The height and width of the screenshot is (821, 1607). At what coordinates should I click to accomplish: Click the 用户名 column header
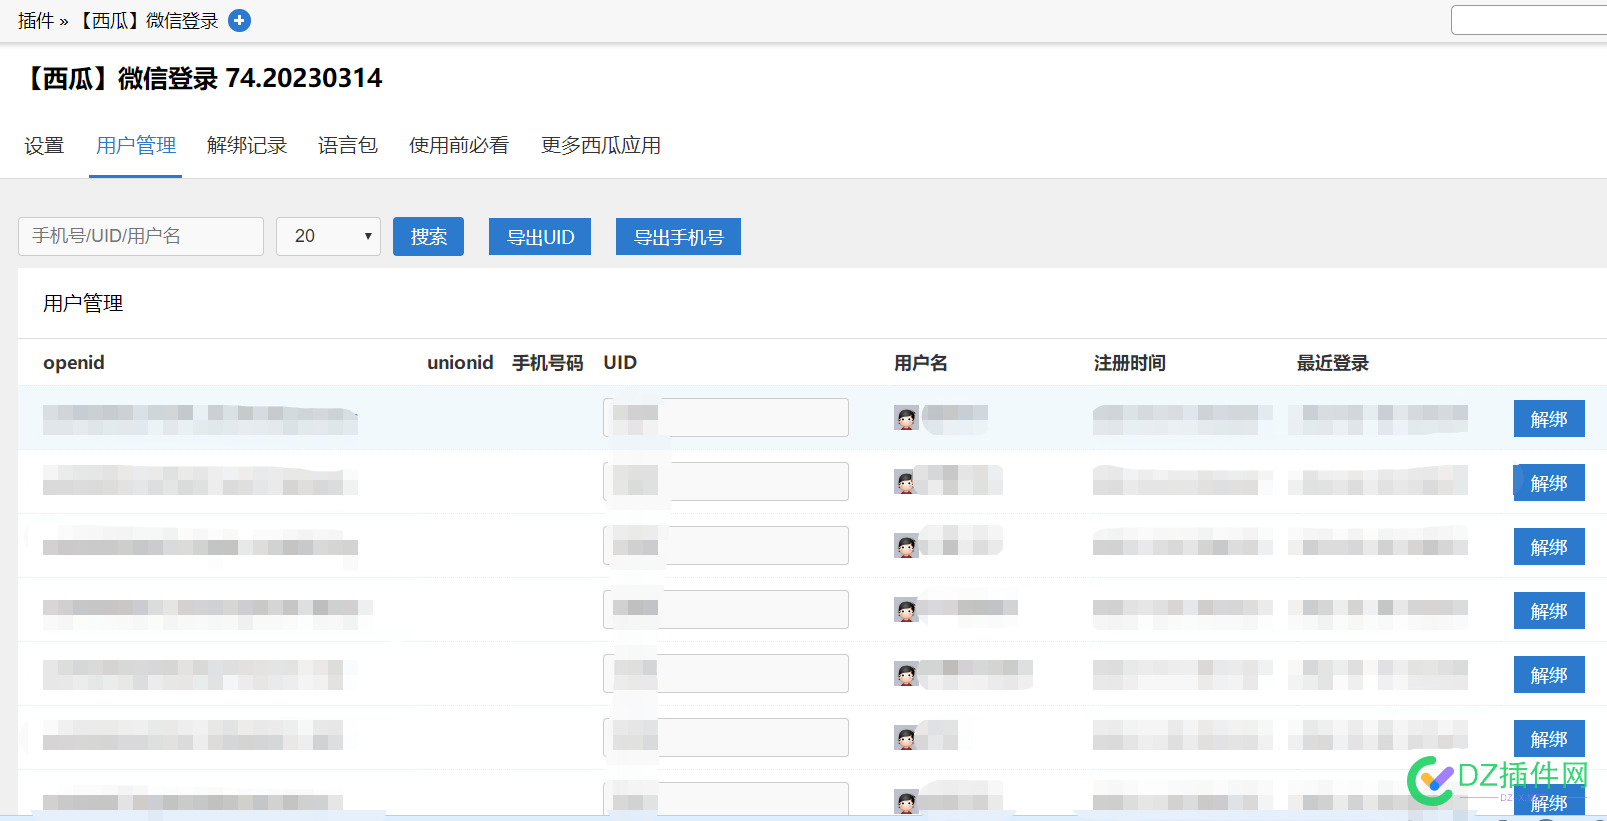pyautogui.click(x=921, y=363)
